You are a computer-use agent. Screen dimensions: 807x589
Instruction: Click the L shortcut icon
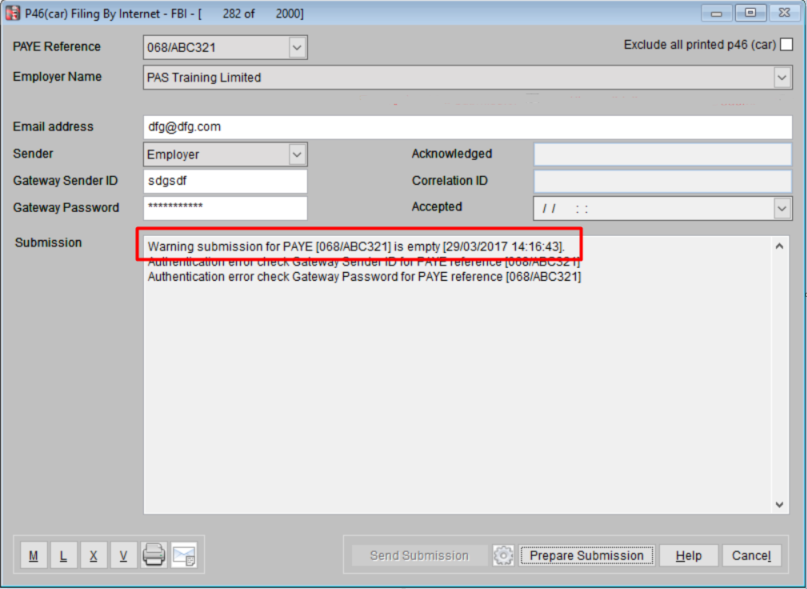(63, 555)
